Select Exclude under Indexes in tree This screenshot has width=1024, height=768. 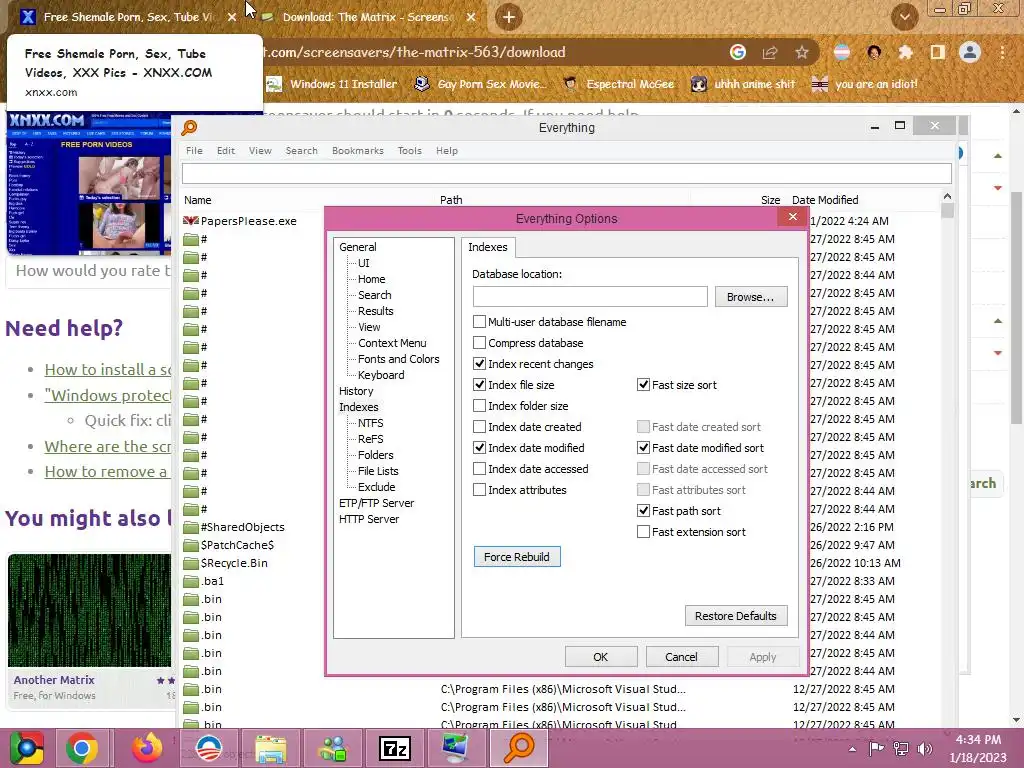(376, 487)
